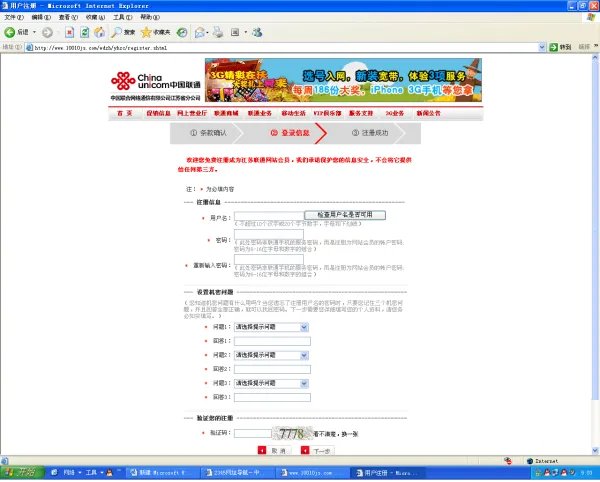Refresh the page using the toolbar Refresh icon

click(85, 33)
